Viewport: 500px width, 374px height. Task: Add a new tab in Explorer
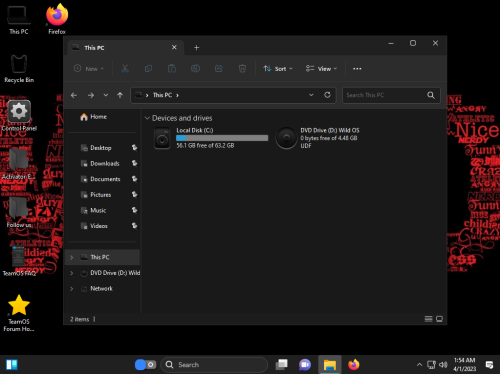(x=197, y=48)
